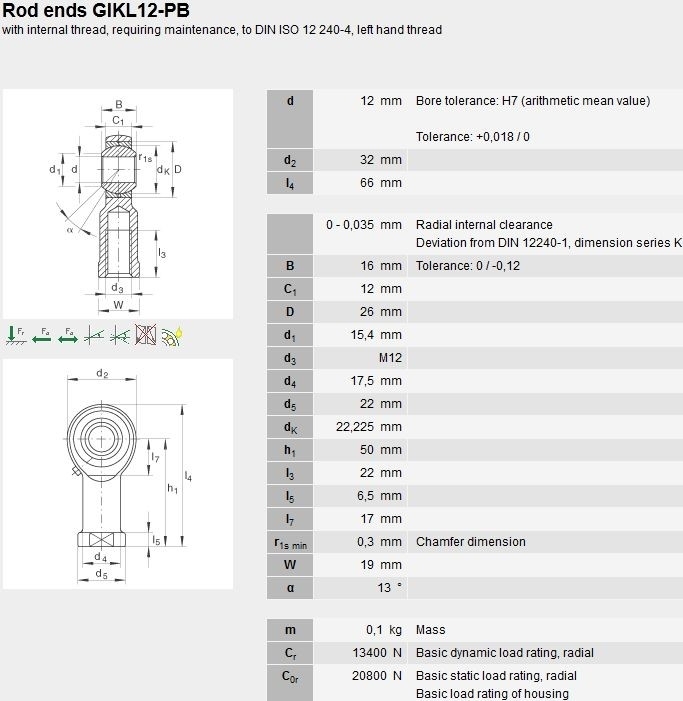Screen dimensions: 683x701
Task: Click 'Tolerance: +0,018 / 0' text
Action: point(472,137)
